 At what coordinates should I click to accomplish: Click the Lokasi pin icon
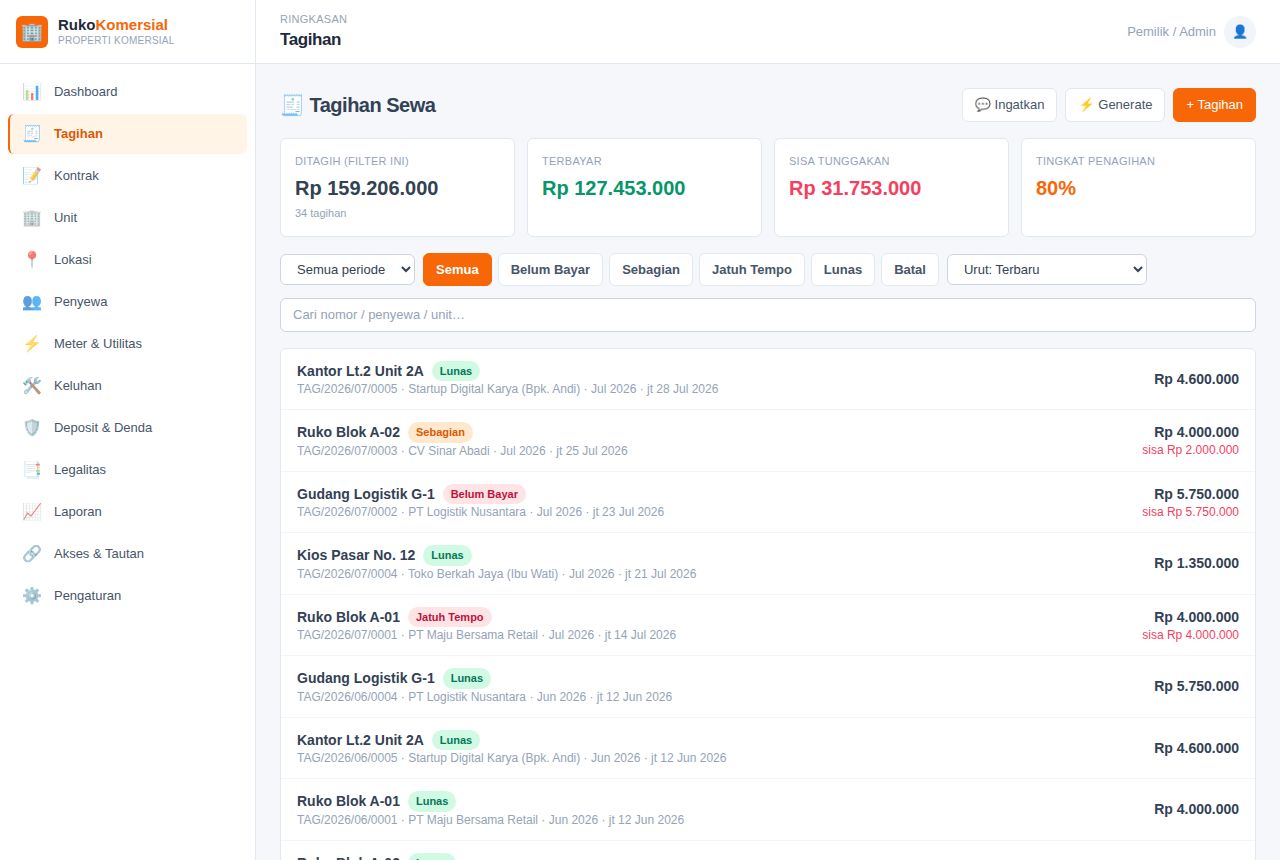click(x=32, y=260)
